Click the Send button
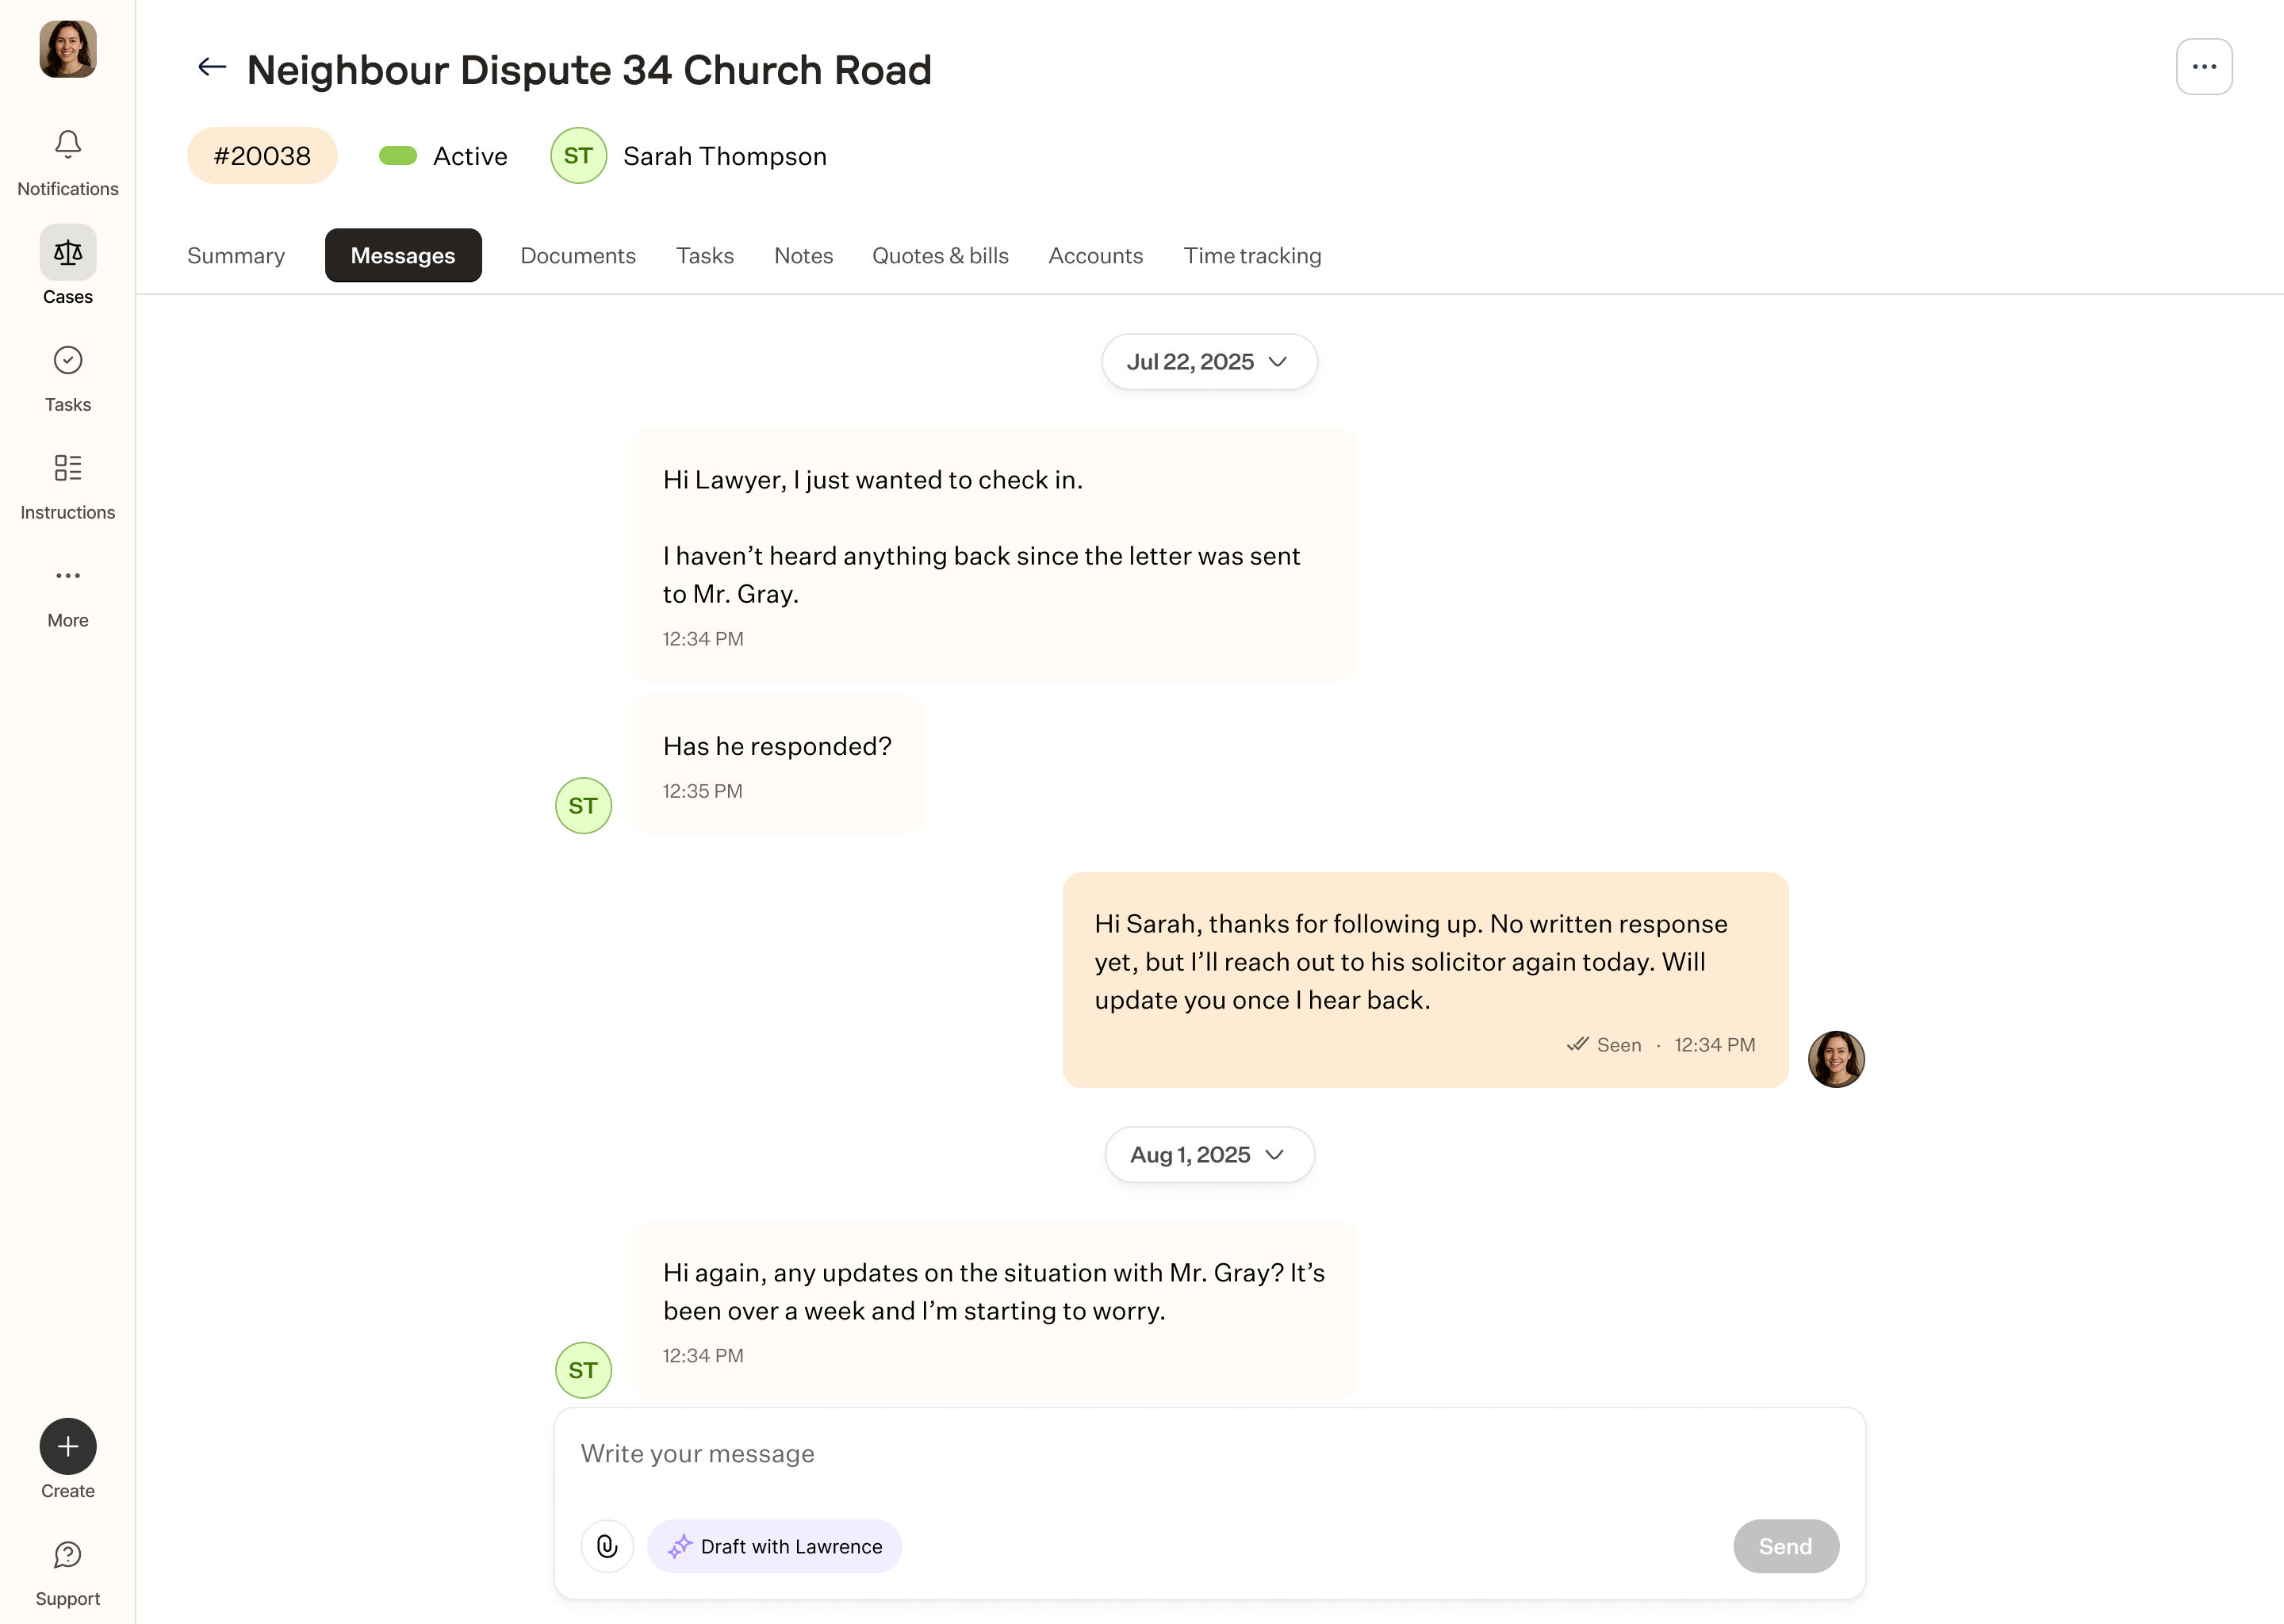 tap(1785, 1547)
